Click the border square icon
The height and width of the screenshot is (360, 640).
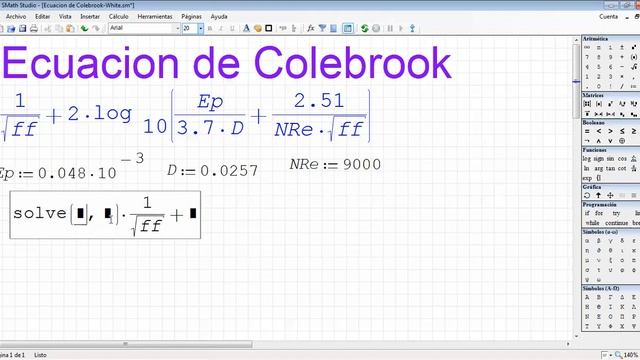(x=269, y=29)
